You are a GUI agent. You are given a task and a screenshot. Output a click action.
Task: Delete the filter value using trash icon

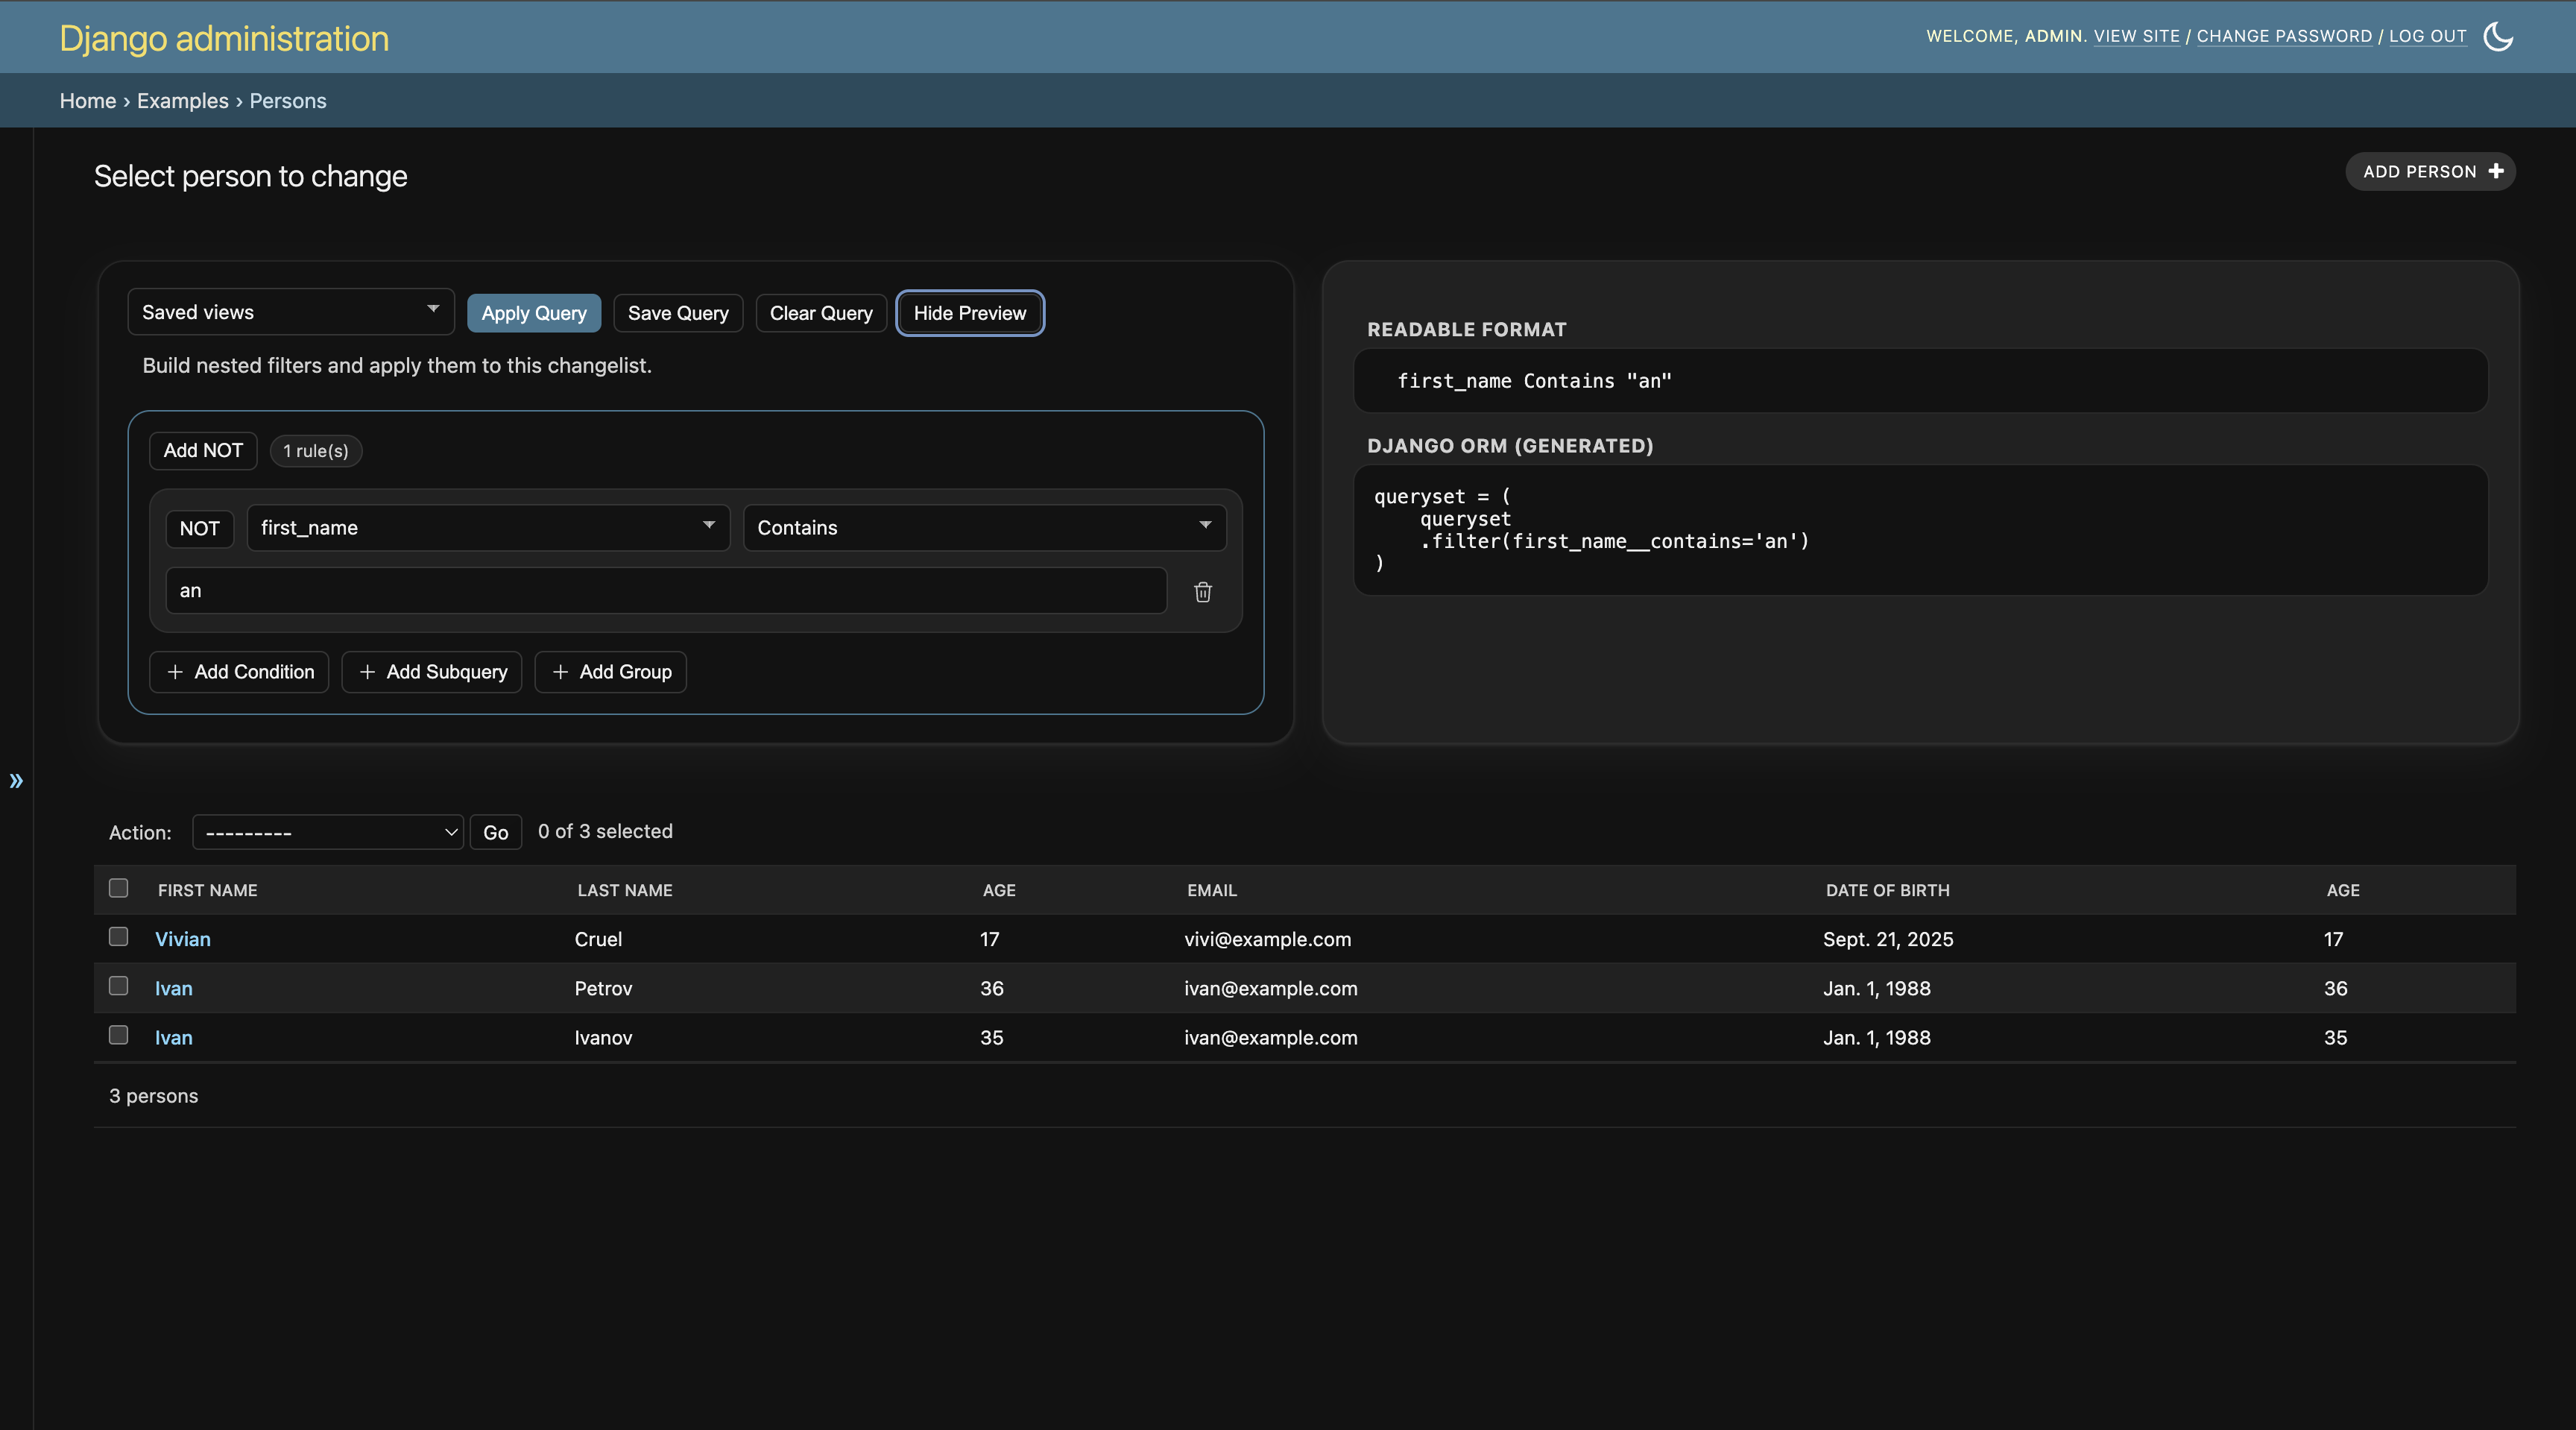1202,592
